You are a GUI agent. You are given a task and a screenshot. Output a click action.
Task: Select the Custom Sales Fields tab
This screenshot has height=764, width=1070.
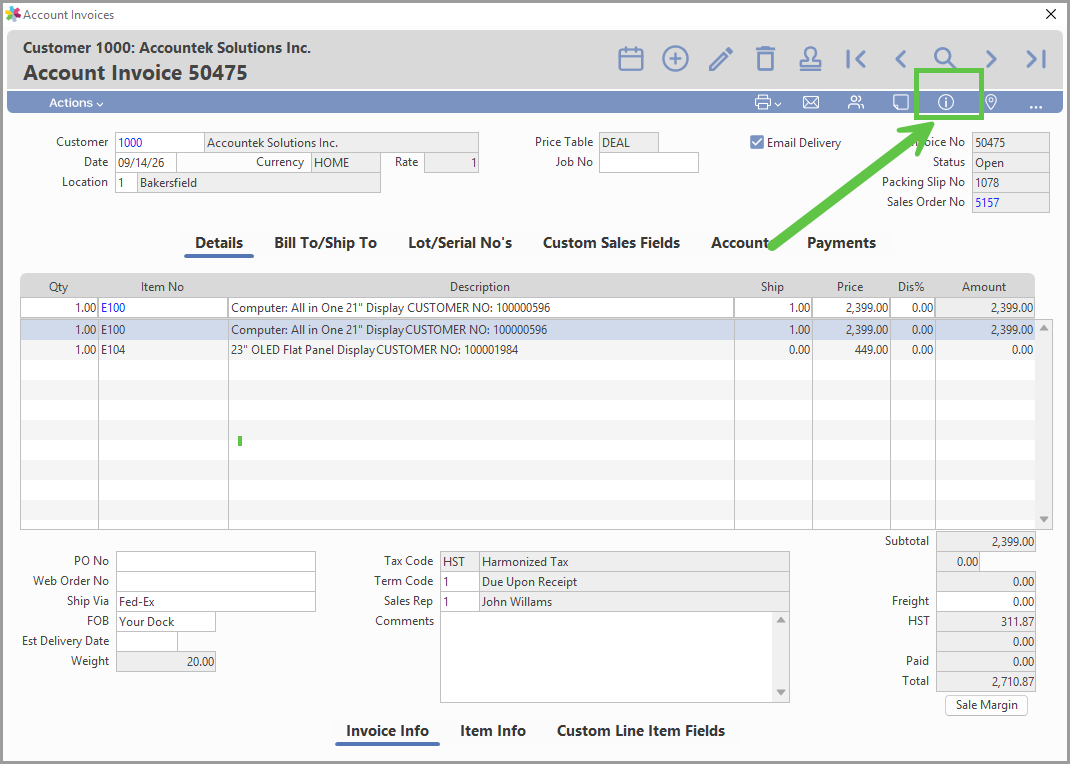tap(611, 243)
